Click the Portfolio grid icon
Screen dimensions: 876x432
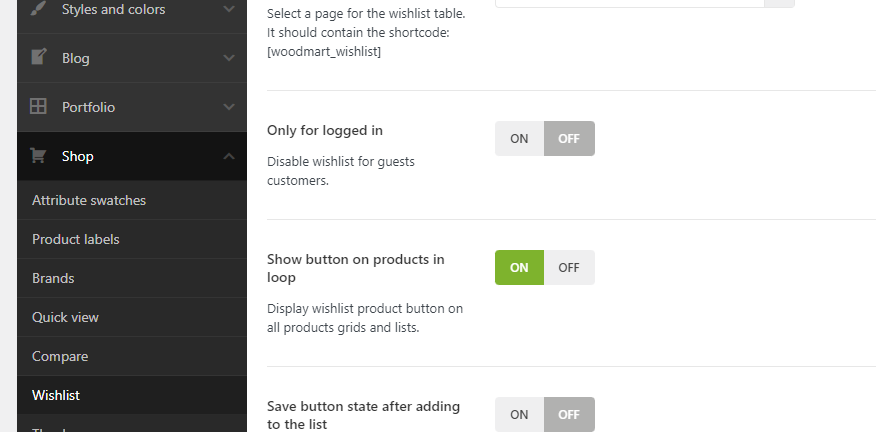coord(38,106)
